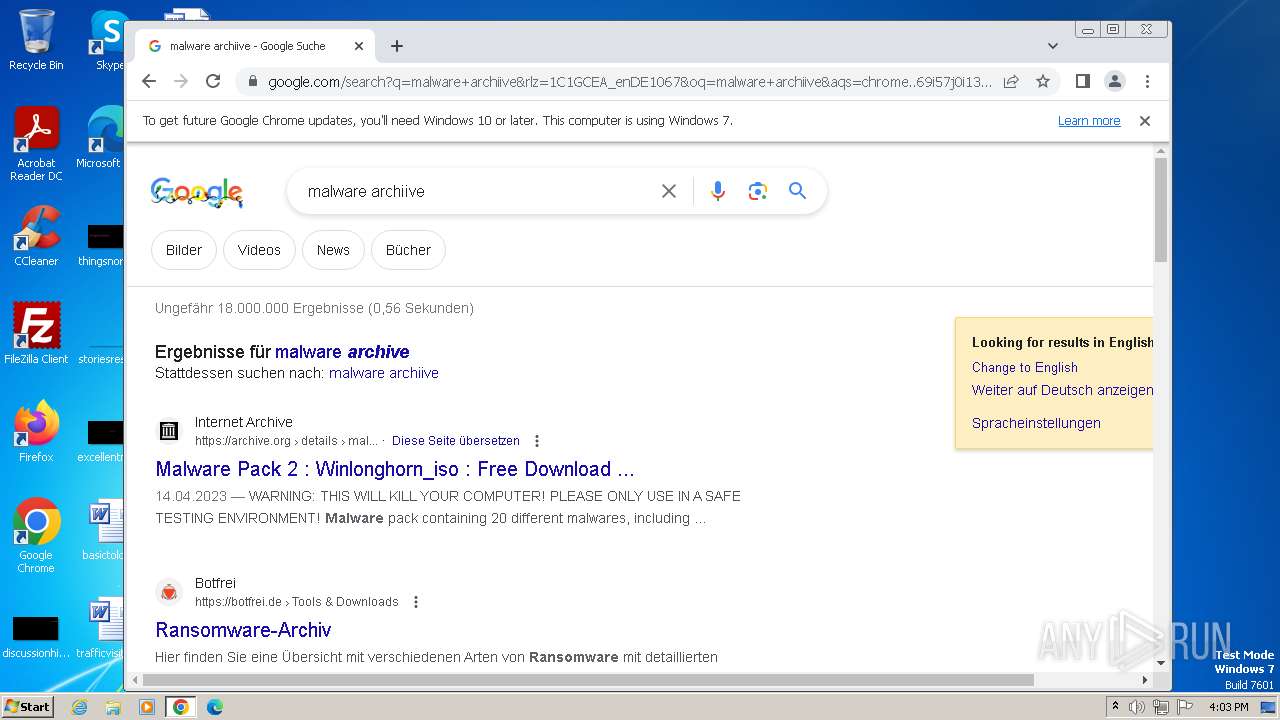Open more options for Internet Archive result
Viewport: 1280px width, 720px height.
[x=537, y=441]
